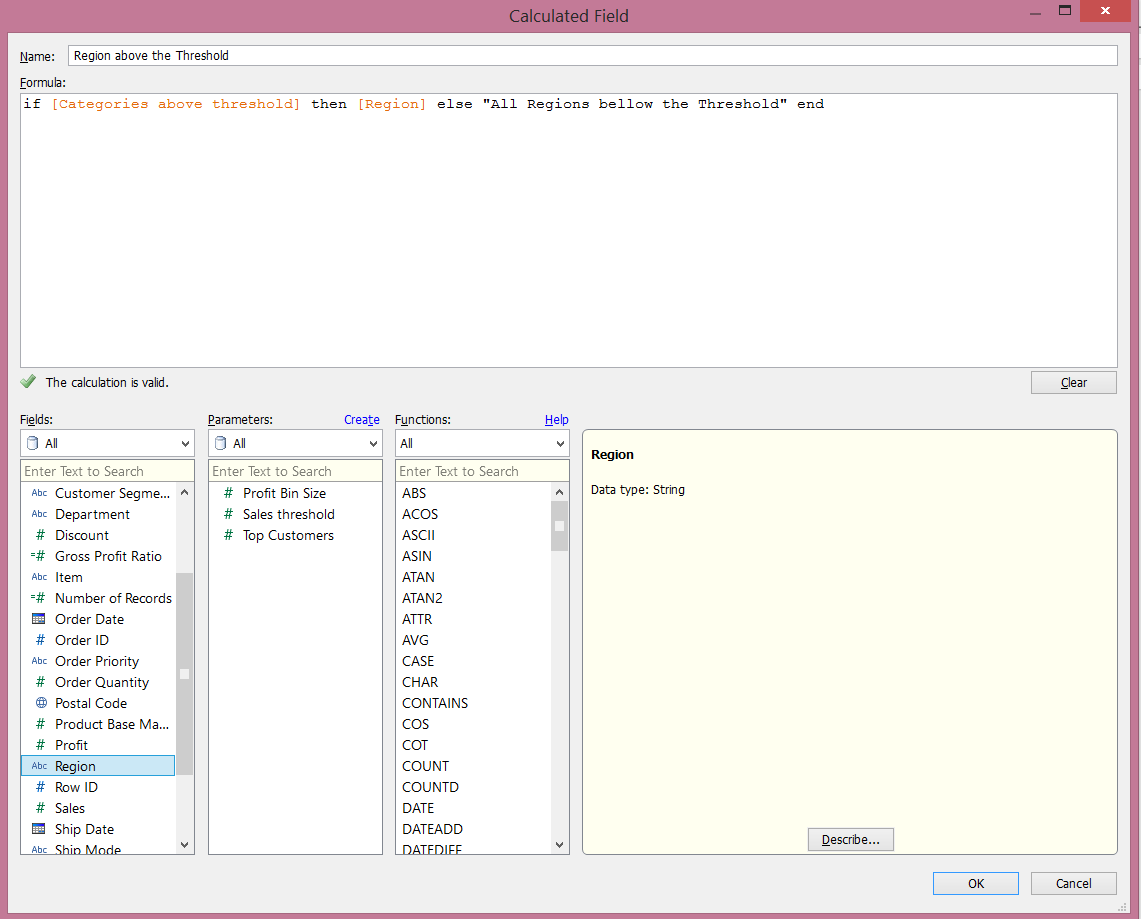Click the Abc icon beside Department
1141x919 pixels.
click(39, 514)
